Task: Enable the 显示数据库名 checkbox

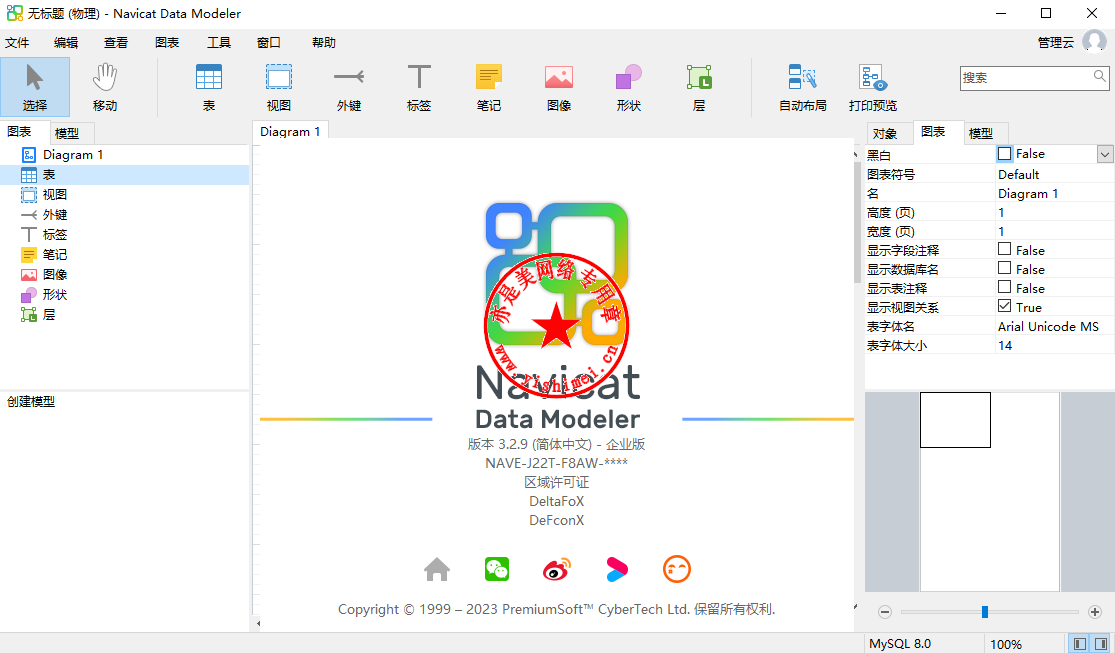Action: pyautogui.click(x=1004, y=268)
